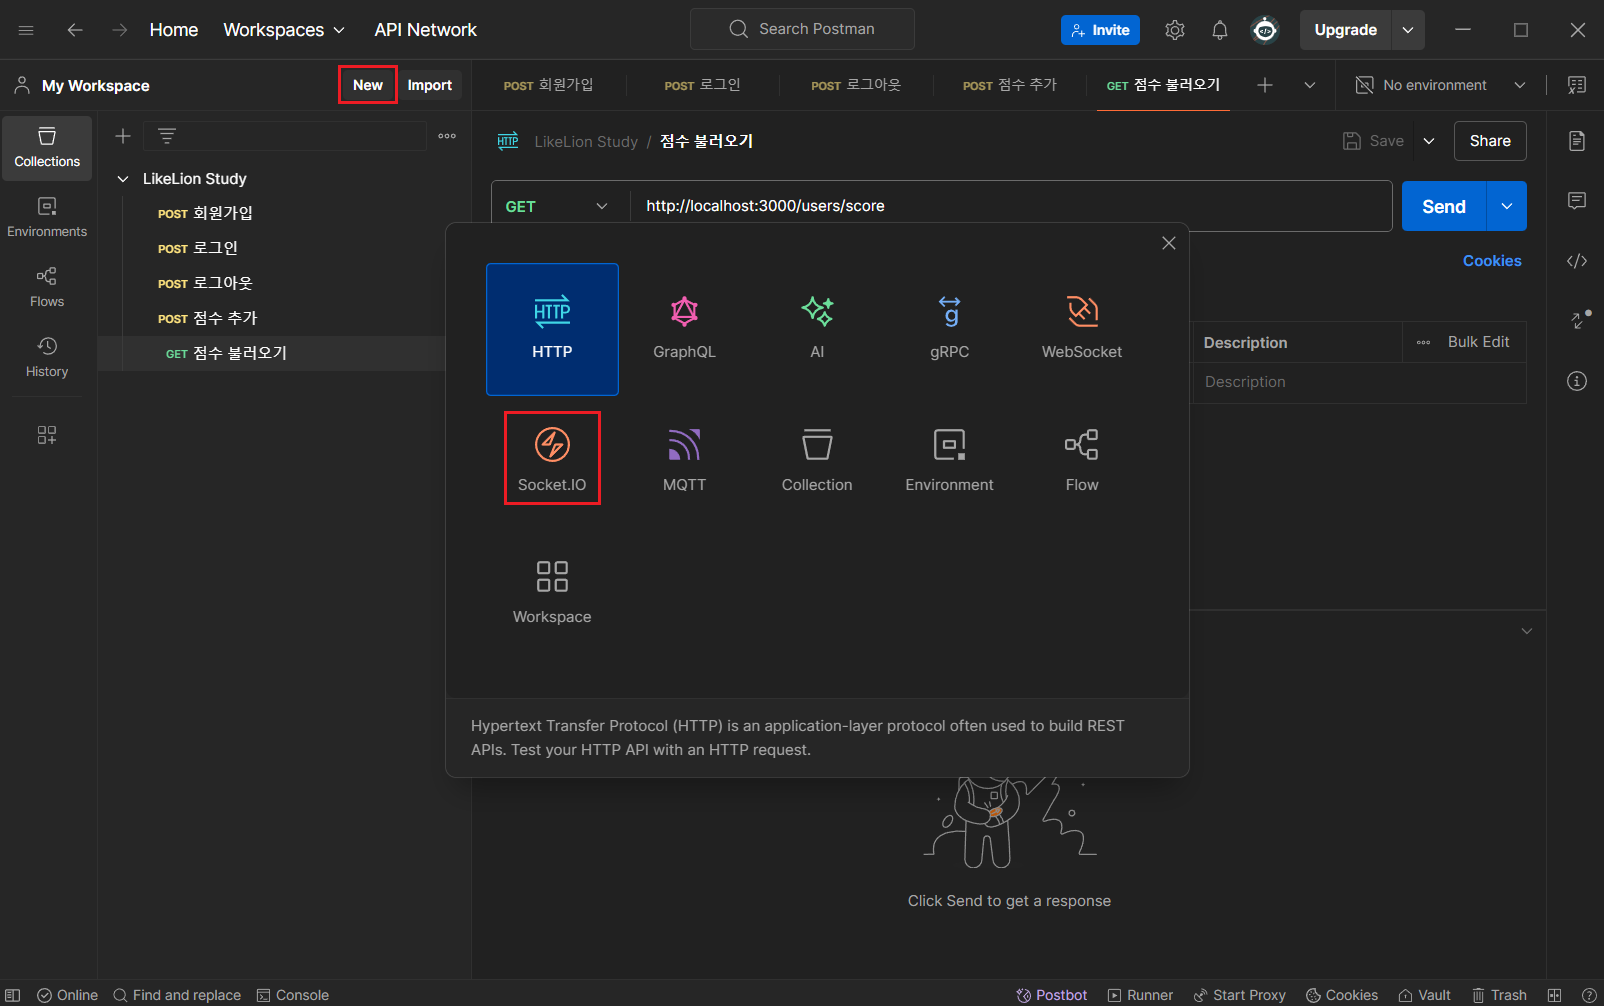Click the New button
The image size is (1604, 1006).
pos(368,85)
